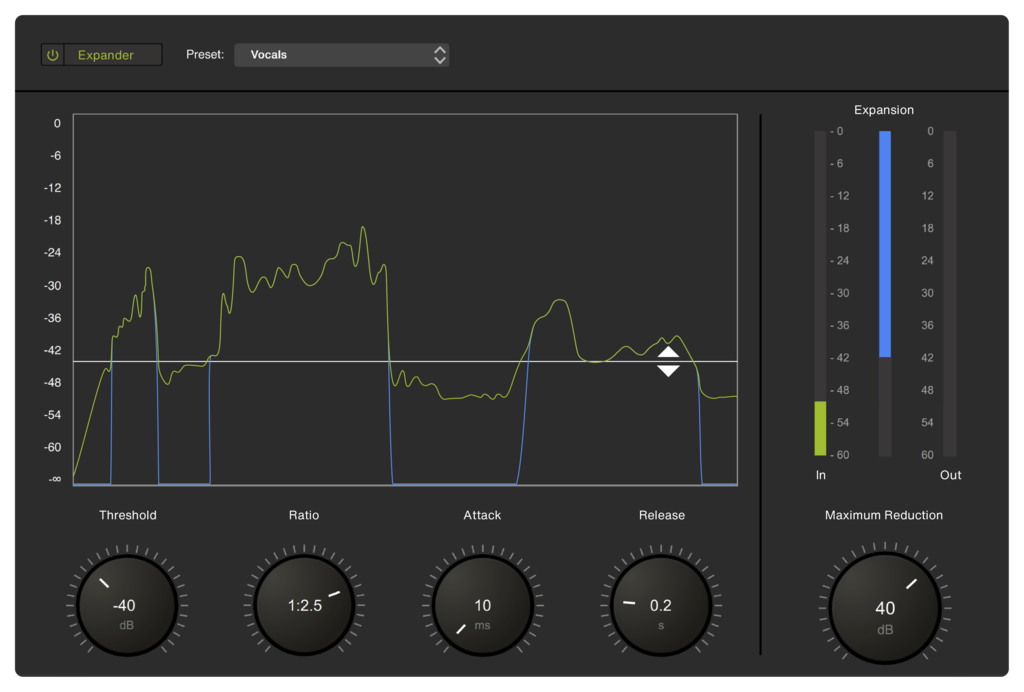Click the green In level meter
The width and height of the screenshot is (1024, 692).
[x=820, y=293]
